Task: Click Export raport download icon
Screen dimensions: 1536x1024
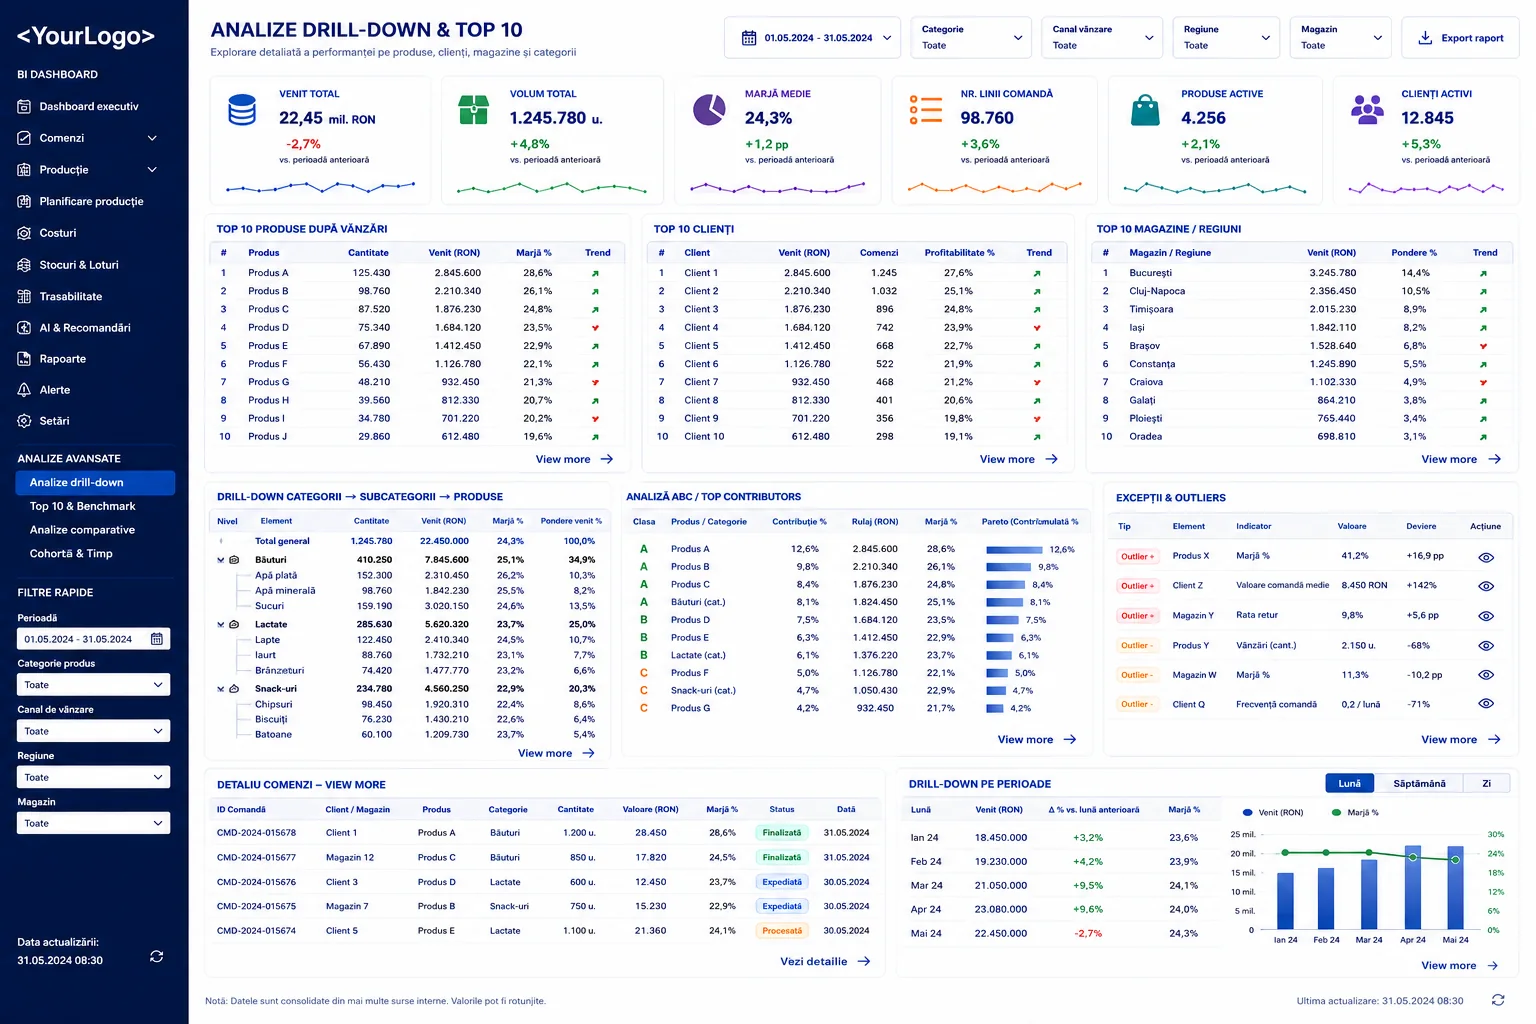Action: coord(1425,38)
